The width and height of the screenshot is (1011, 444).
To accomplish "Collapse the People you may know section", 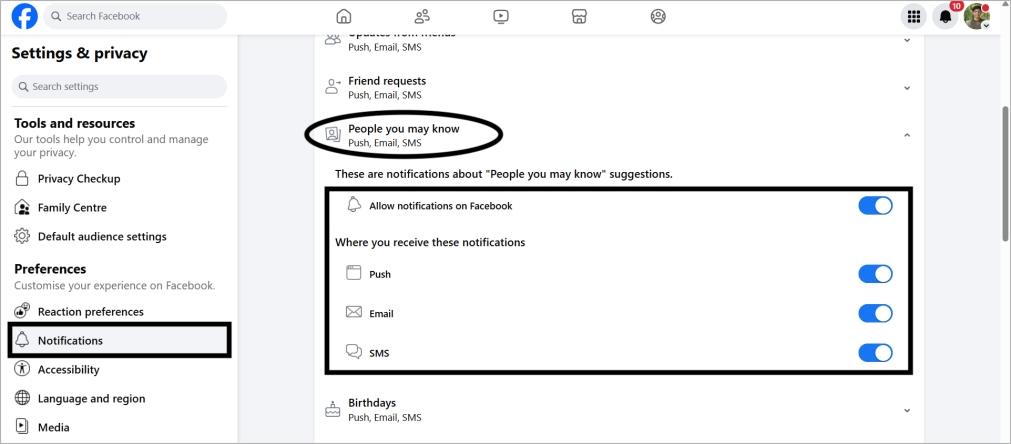I will (907, 135).
